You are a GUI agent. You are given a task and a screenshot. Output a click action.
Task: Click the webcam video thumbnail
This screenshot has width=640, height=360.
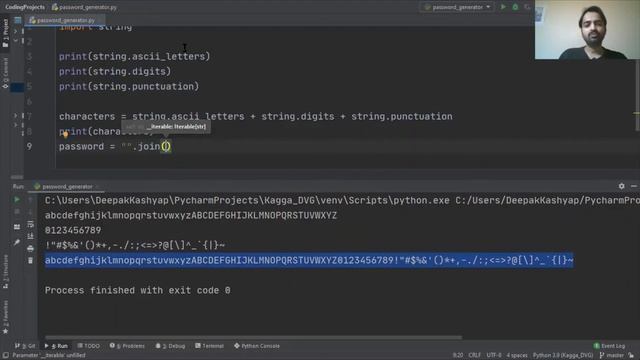pos(587,30)
